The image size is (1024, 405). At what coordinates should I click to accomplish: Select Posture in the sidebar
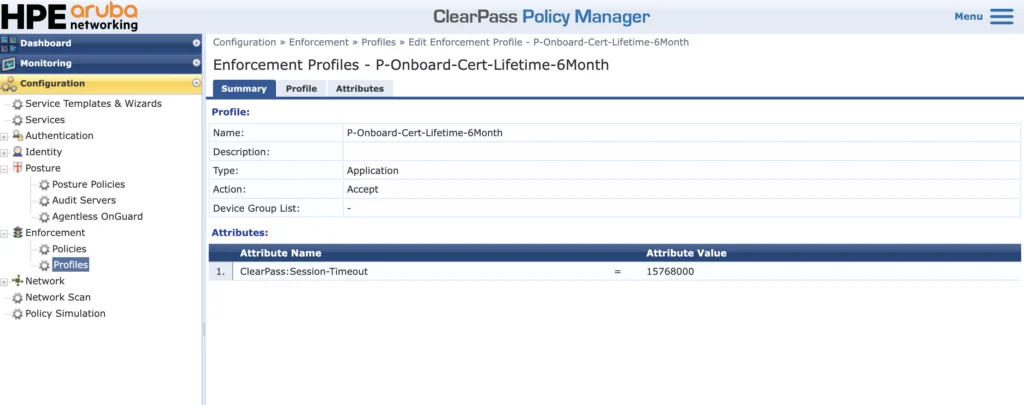point(43,168)
